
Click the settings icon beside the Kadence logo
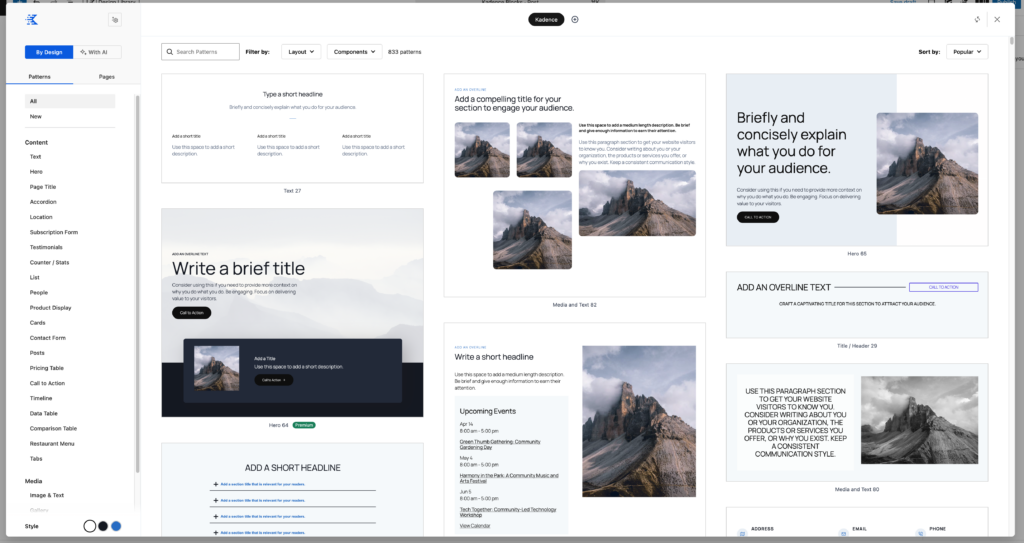[114, 20]
